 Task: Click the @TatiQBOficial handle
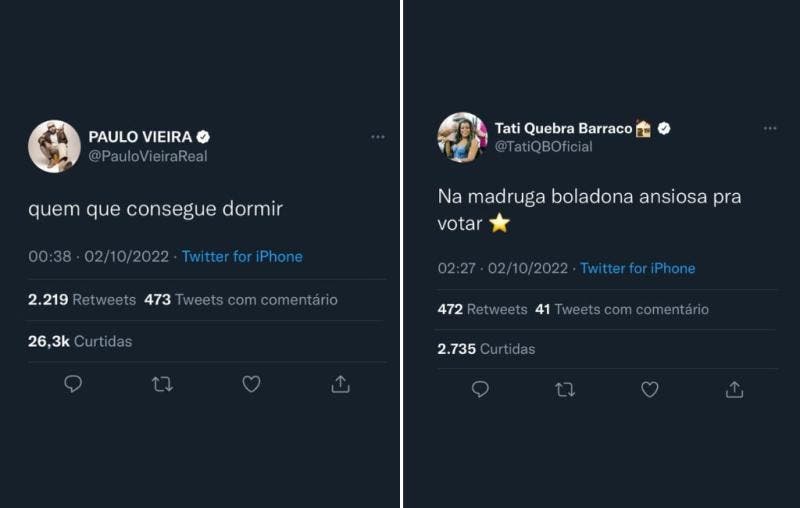(x=543, y=147)
